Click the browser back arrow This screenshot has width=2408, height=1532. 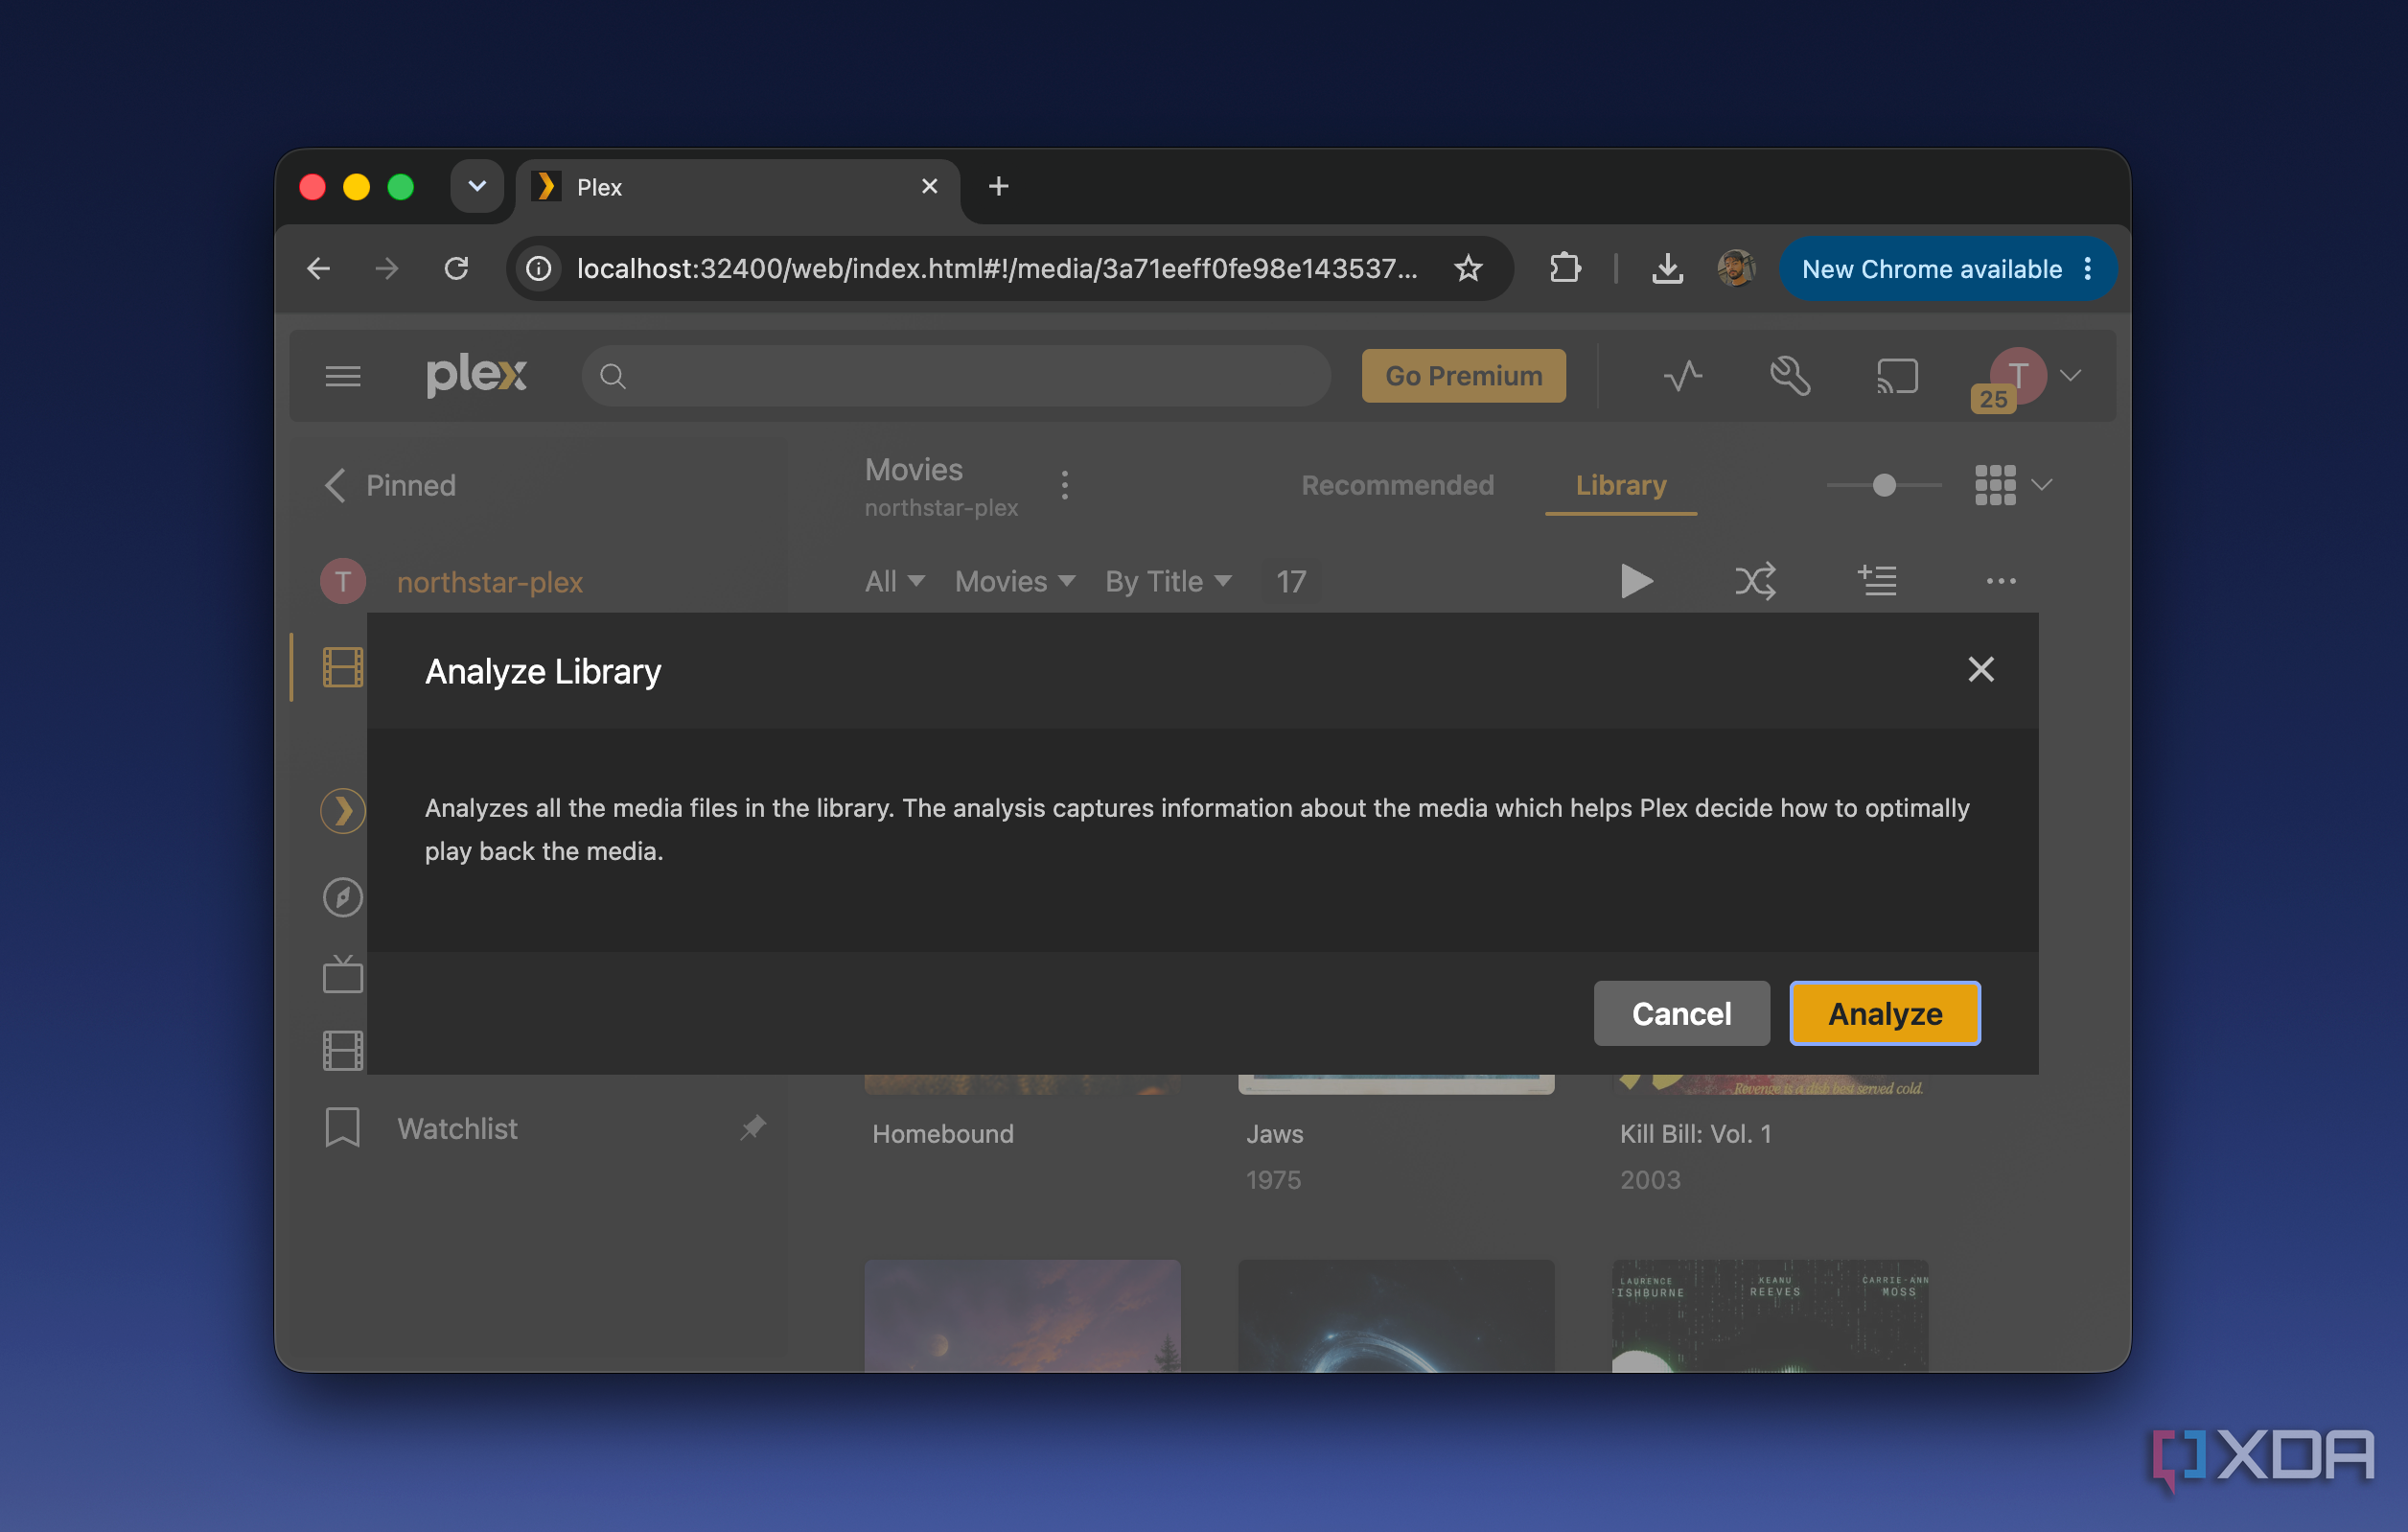pos(318,268)
